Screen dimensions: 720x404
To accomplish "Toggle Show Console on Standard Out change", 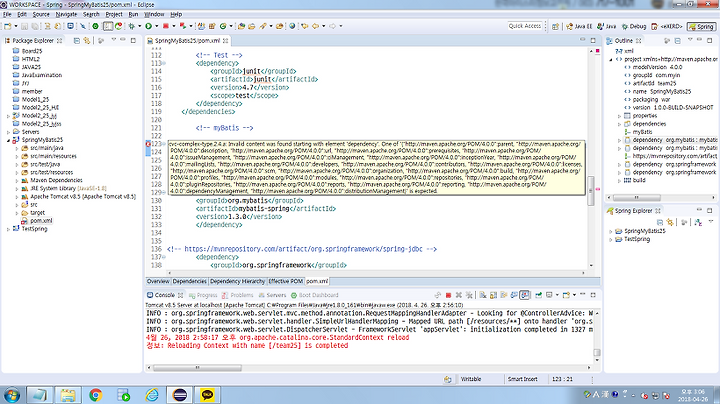I will click(514, 295).
